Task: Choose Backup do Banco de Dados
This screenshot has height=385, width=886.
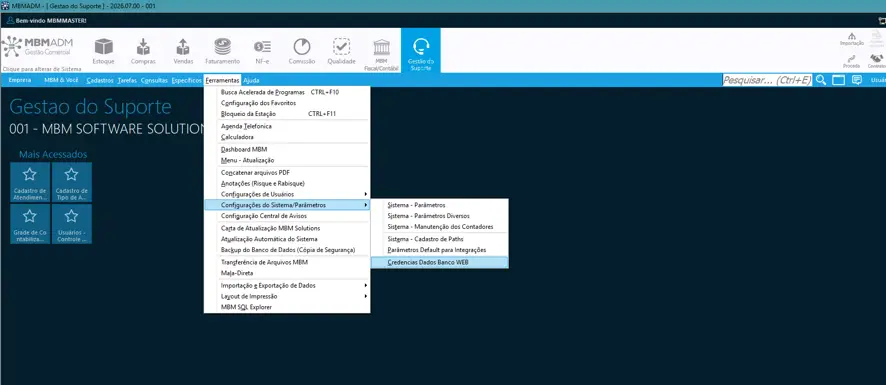Action: tap(287, 250)
